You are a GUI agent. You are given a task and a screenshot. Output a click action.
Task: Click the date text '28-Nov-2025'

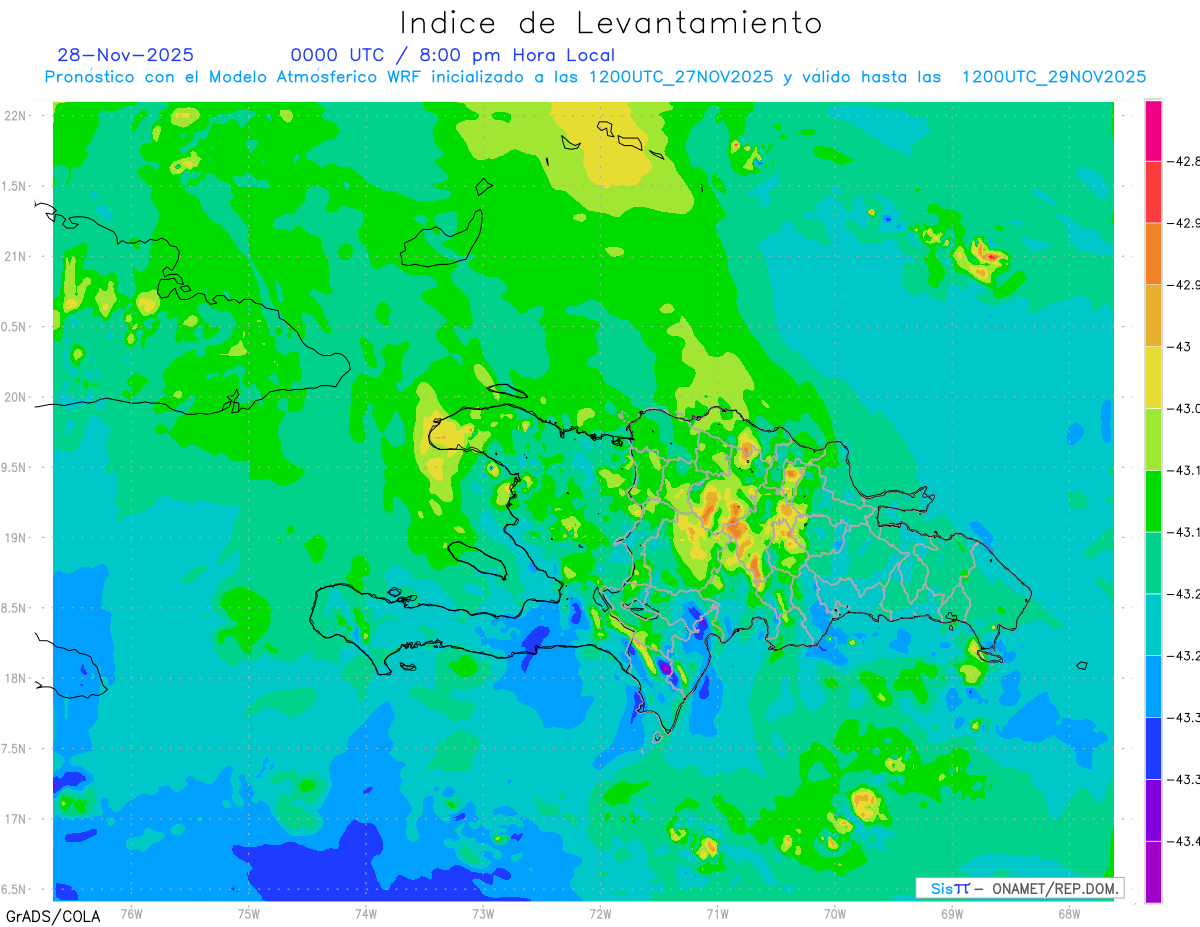pos(126,55)
